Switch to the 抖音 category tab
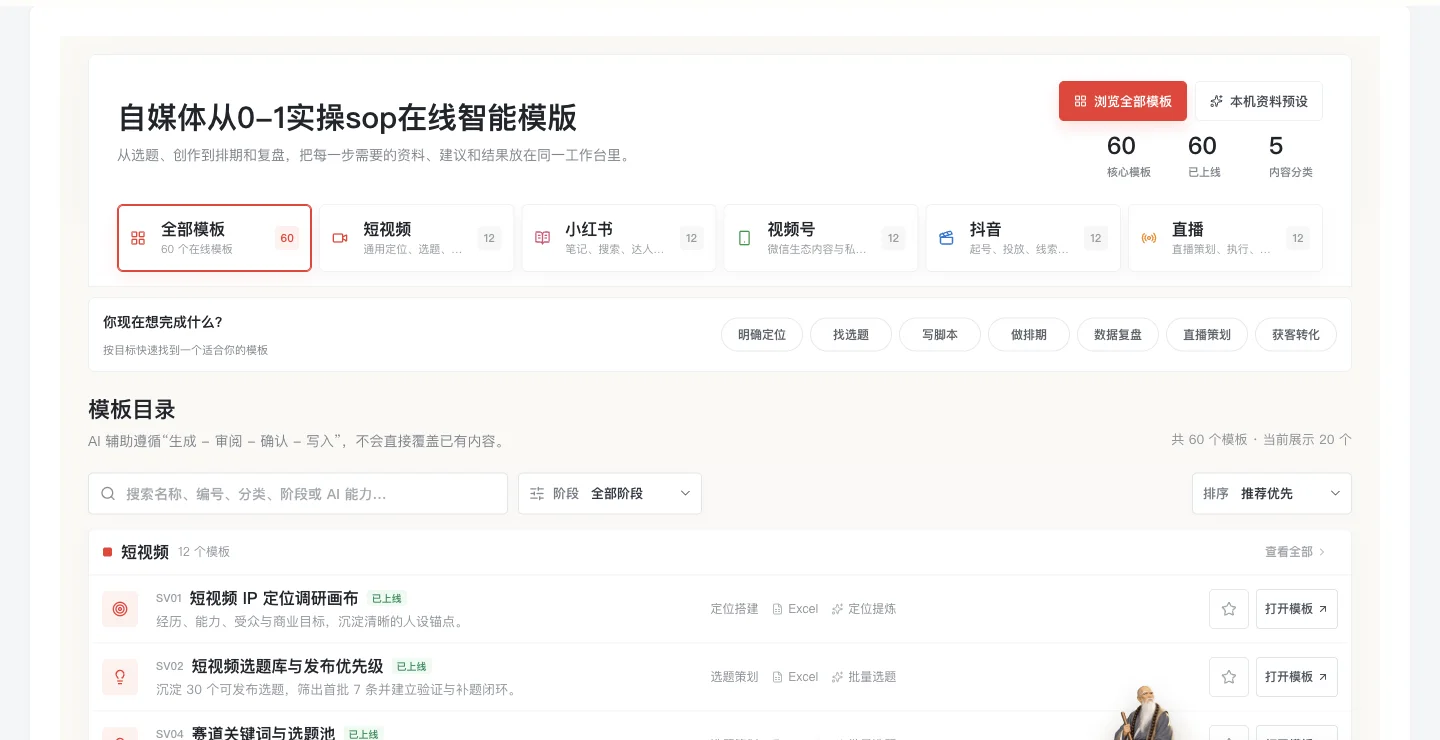This screenshot has height=740, width=1440. click(x=1023, y=238)
